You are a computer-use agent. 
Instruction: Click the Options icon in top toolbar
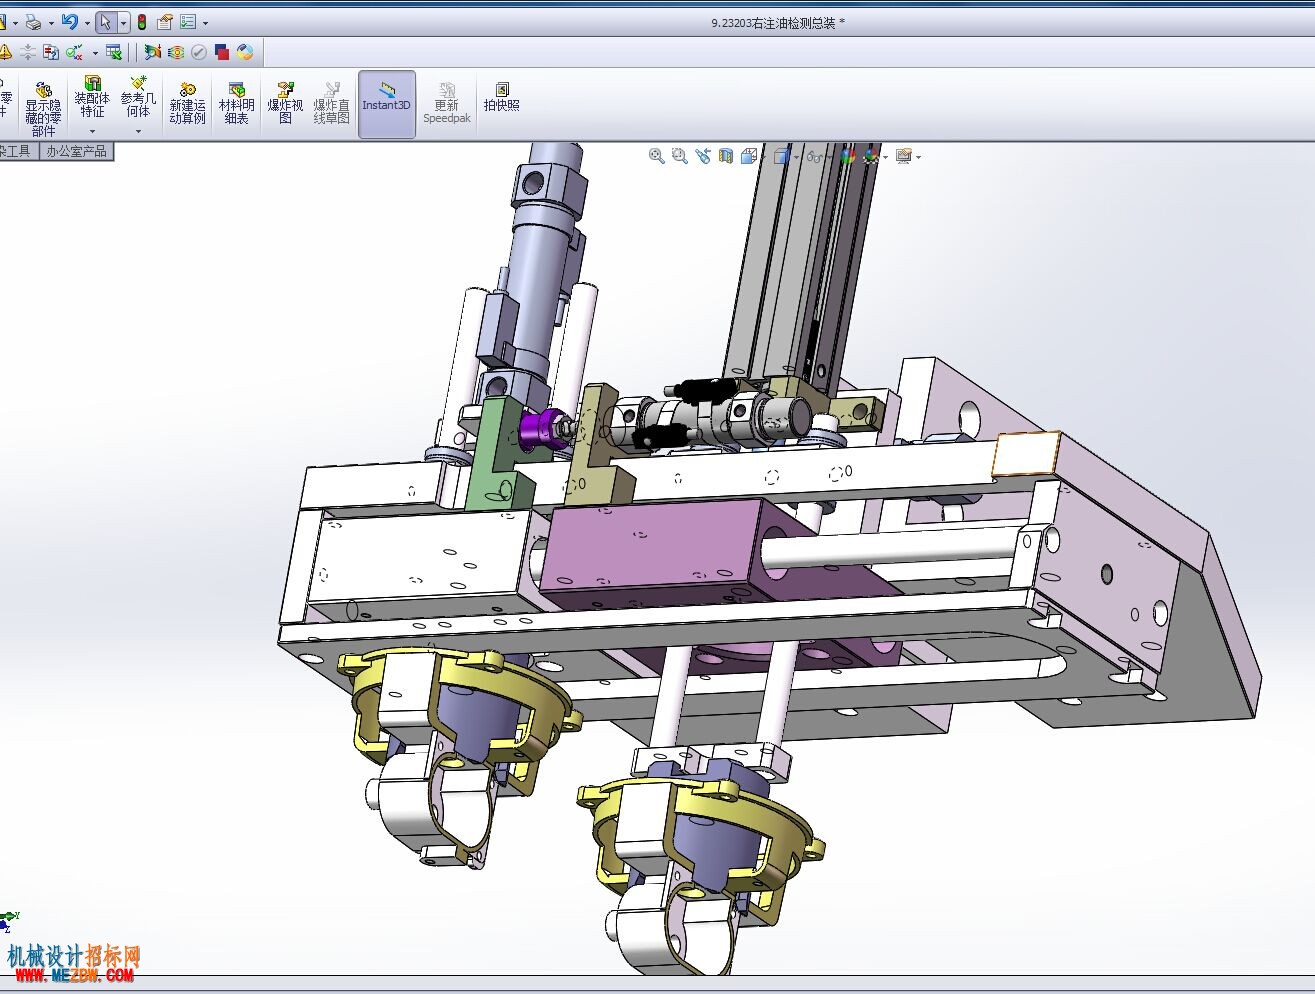(188, 22)
